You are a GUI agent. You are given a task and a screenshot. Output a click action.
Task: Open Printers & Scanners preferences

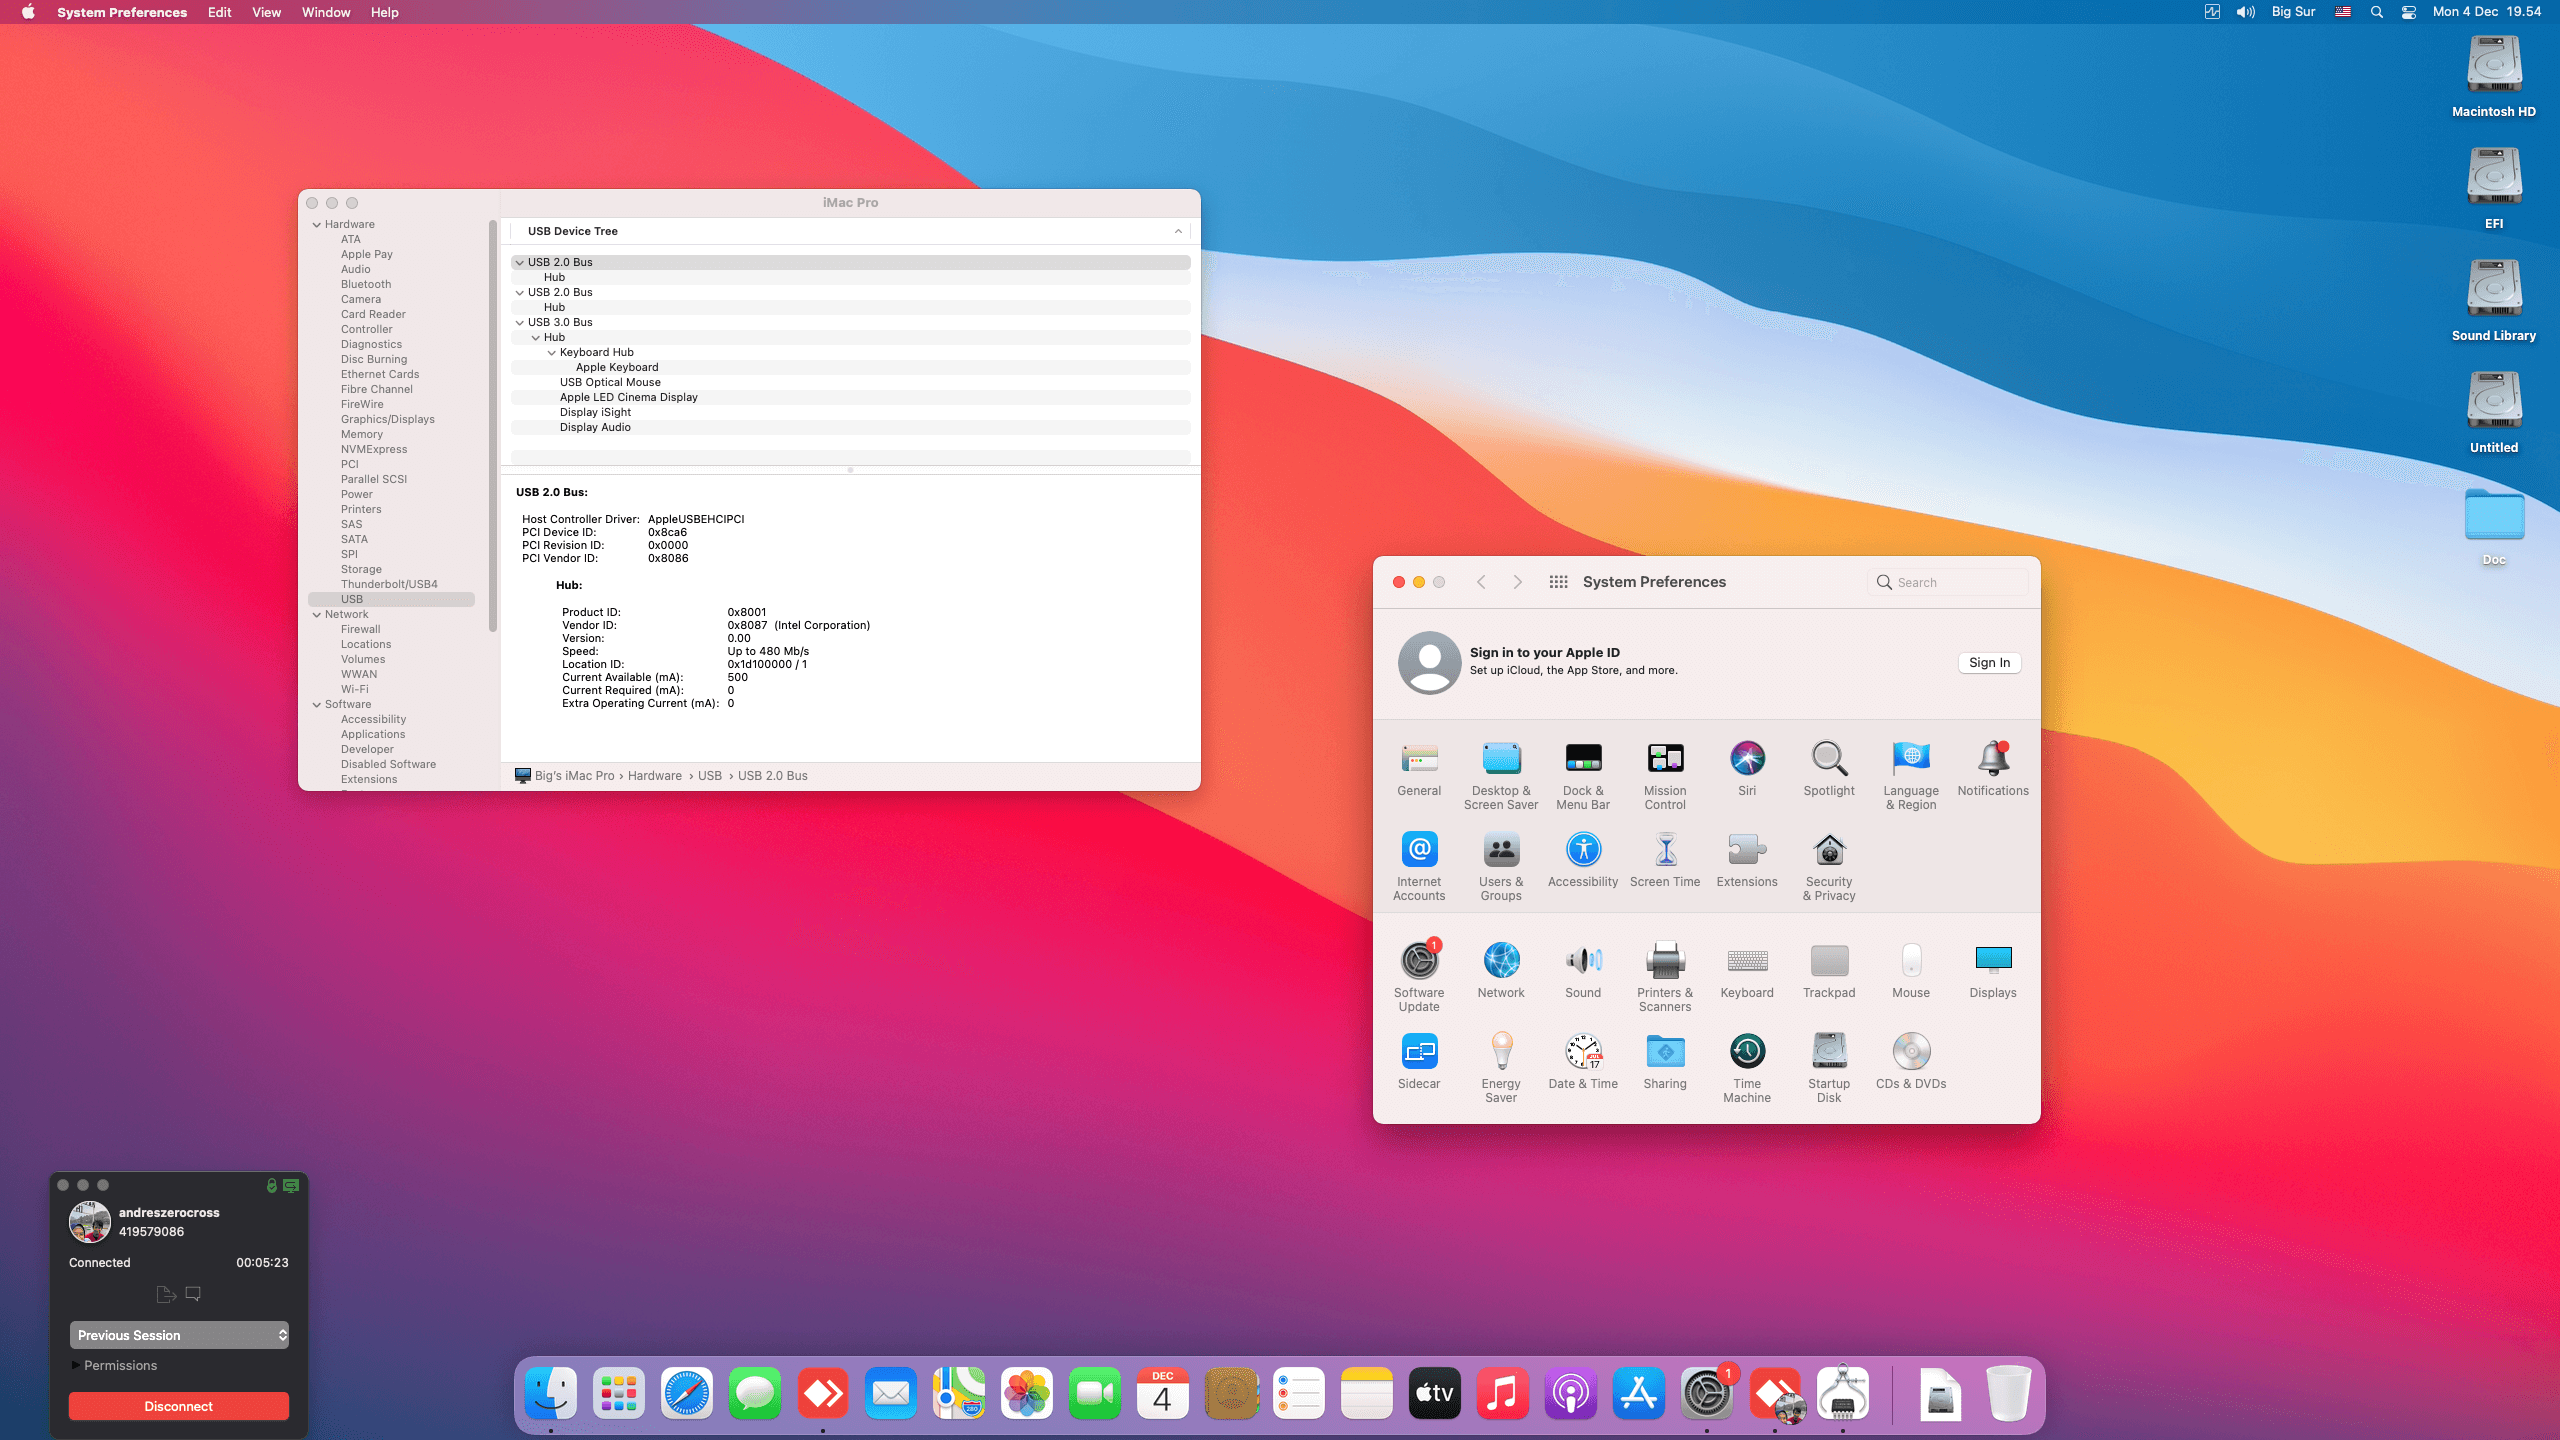click(1665, 977)
